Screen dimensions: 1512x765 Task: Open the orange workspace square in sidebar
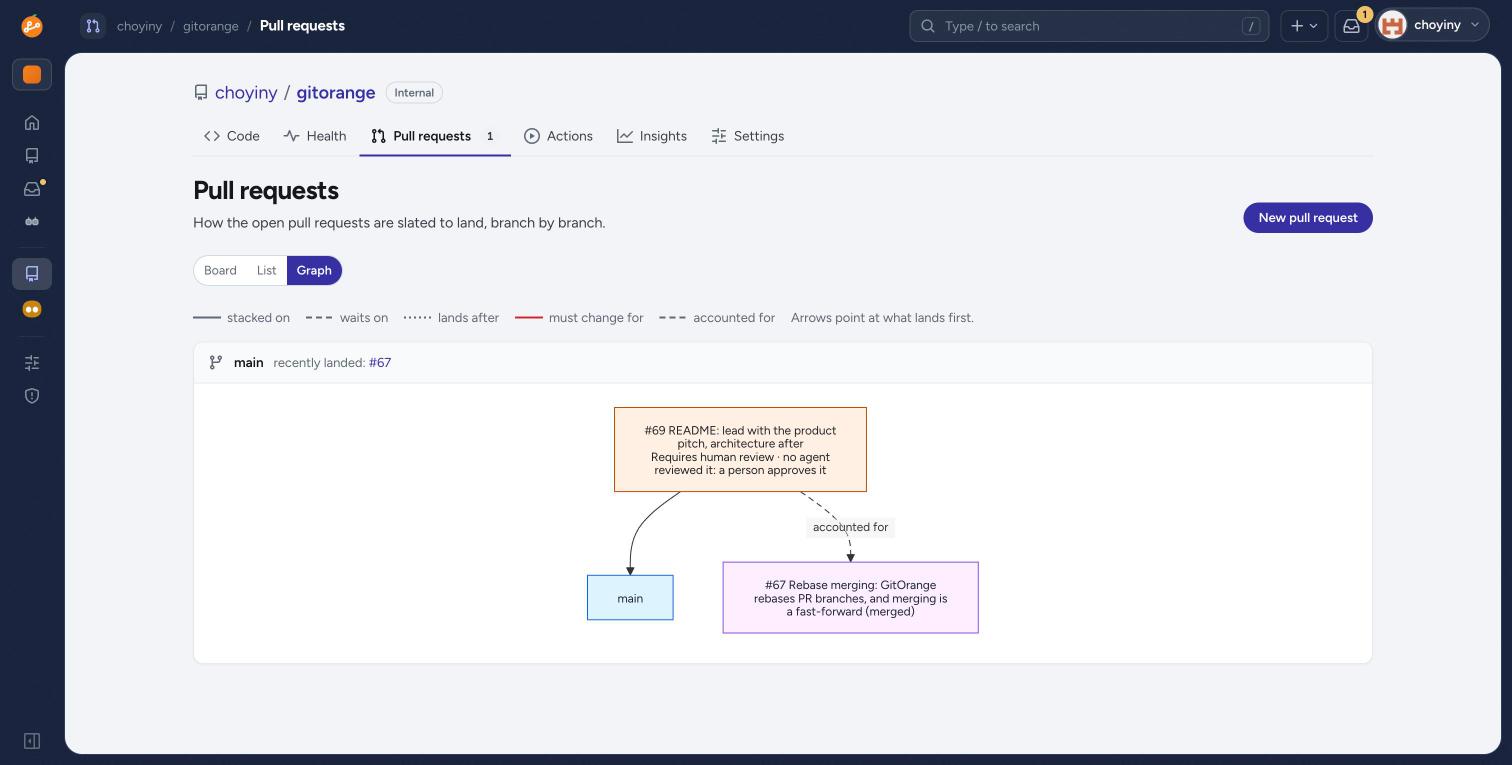[32, 75]
